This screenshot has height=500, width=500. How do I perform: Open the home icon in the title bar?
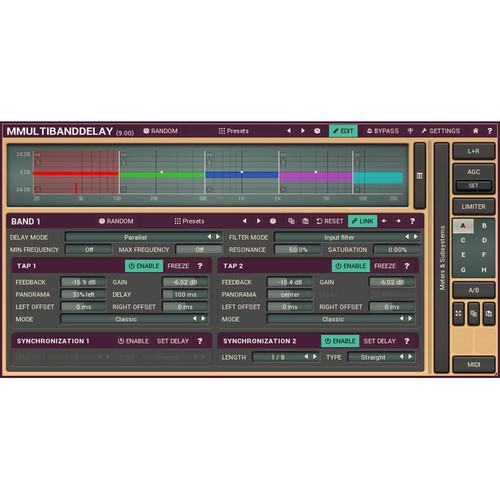(x=475, y=131)
